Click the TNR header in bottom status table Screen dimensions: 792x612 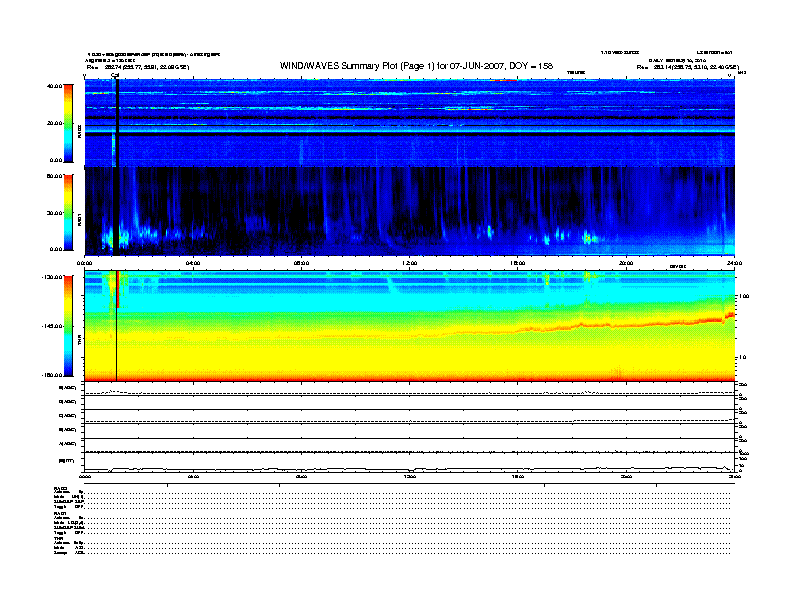(58, 539)
